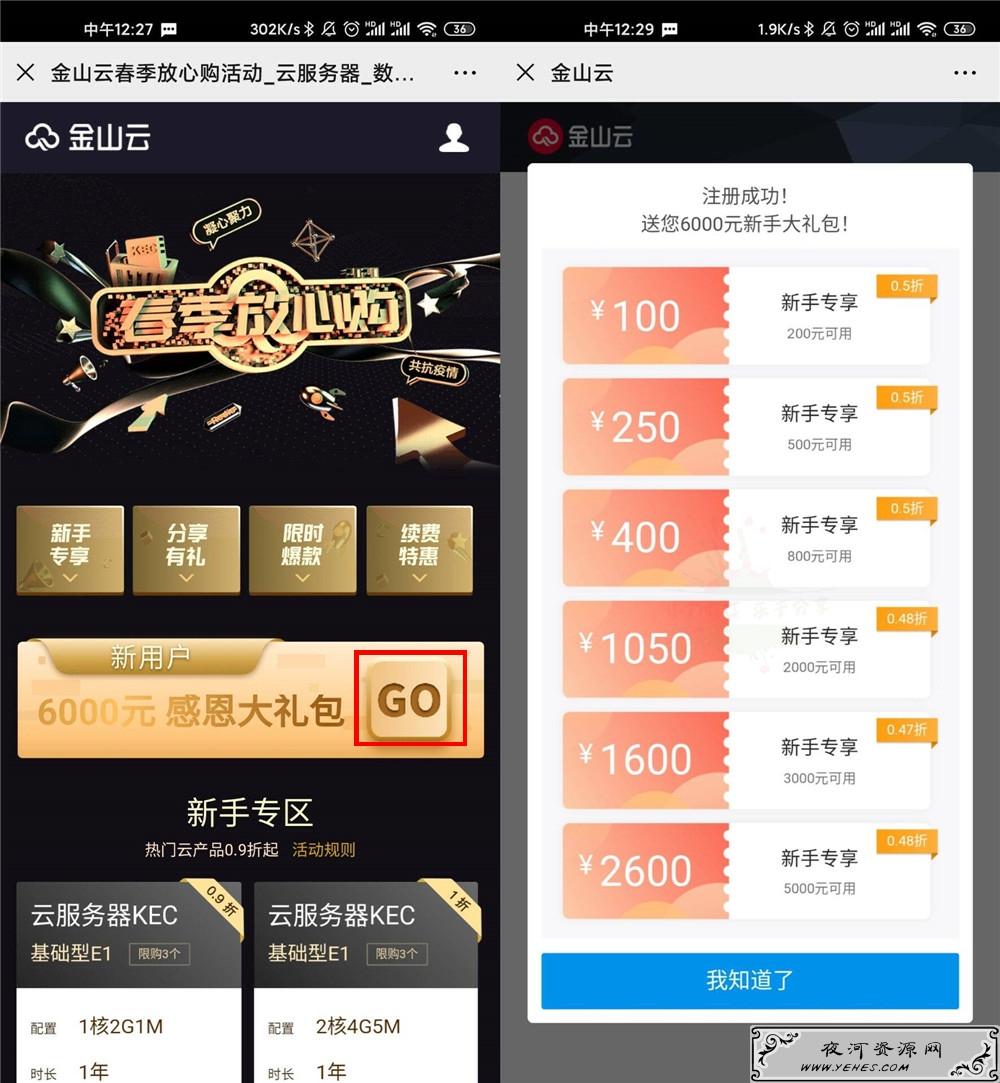Select the ¥1050 coupon card
The image size is (1000, 1083).
(747, 649)
